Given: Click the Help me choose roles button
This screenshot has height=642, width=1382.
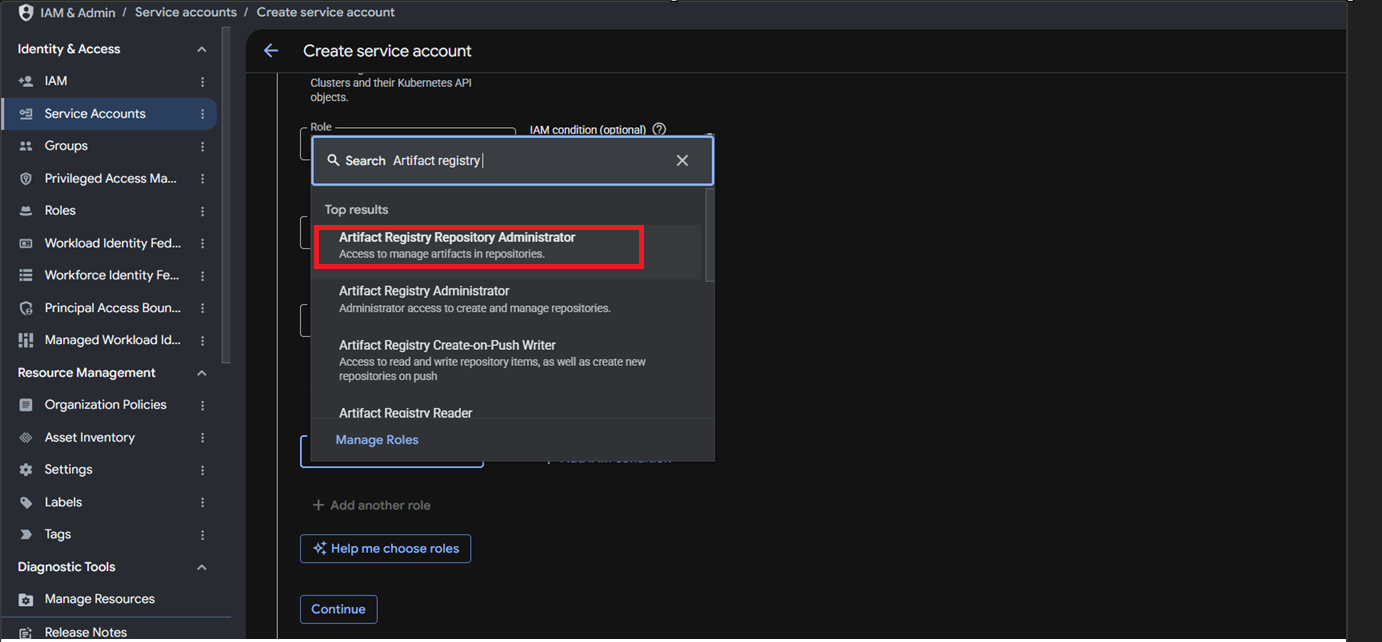Looking at the screenshot, I should coord(385,548).
